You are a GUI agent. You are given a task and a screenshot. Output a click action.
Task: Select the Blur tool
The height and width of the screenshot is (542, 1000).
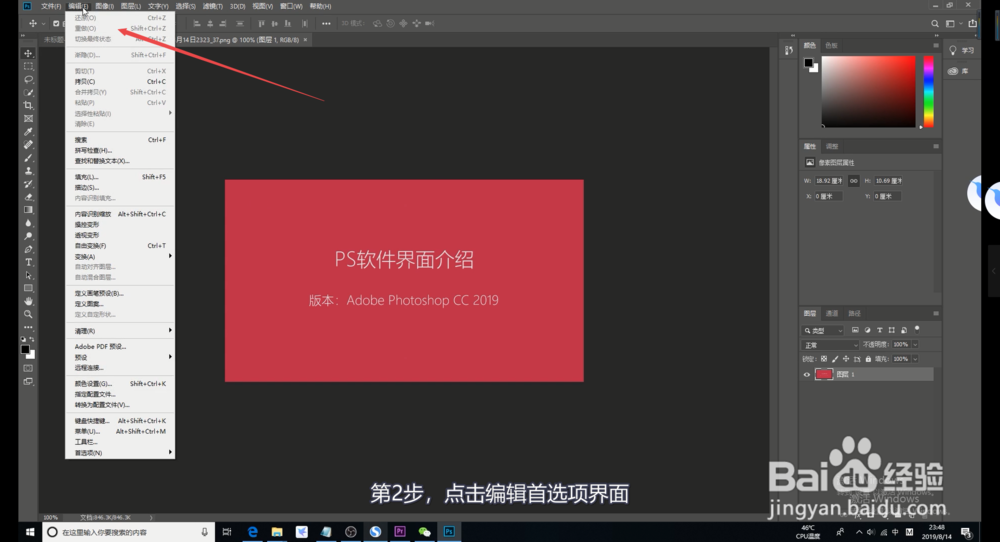tap(28, 223)
